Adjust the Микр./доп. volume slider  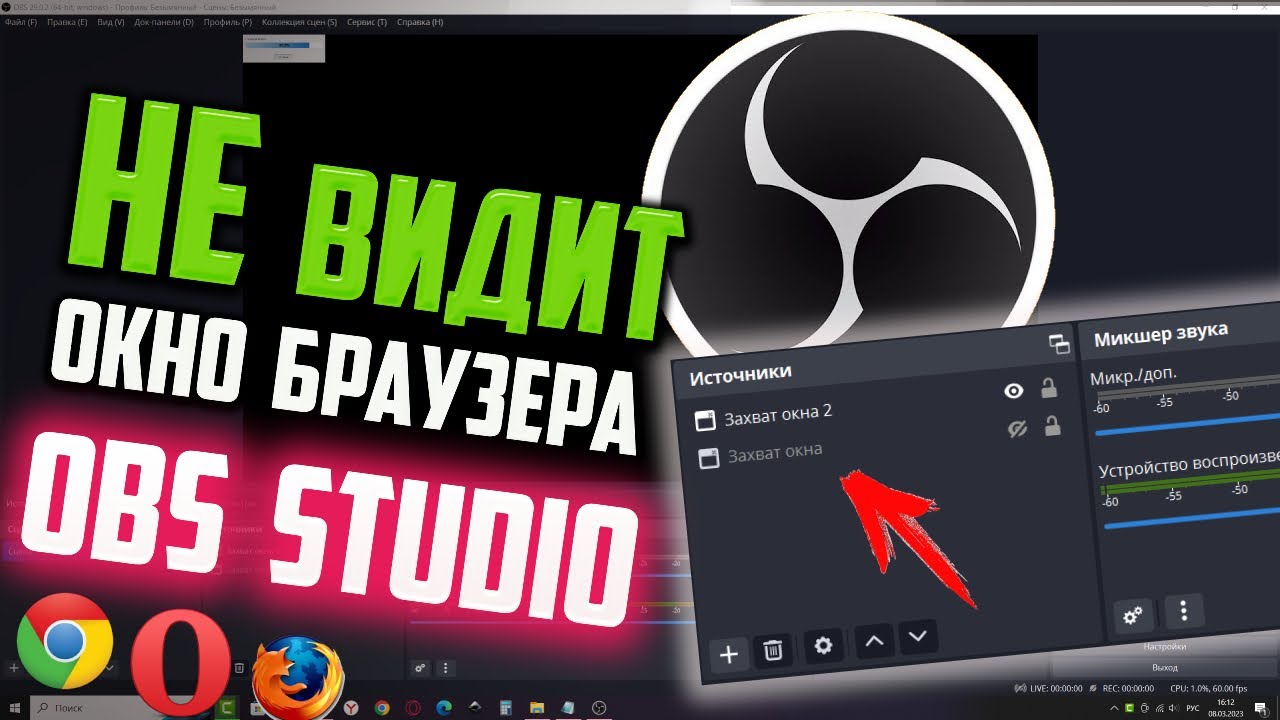[x=1188, y=422]
